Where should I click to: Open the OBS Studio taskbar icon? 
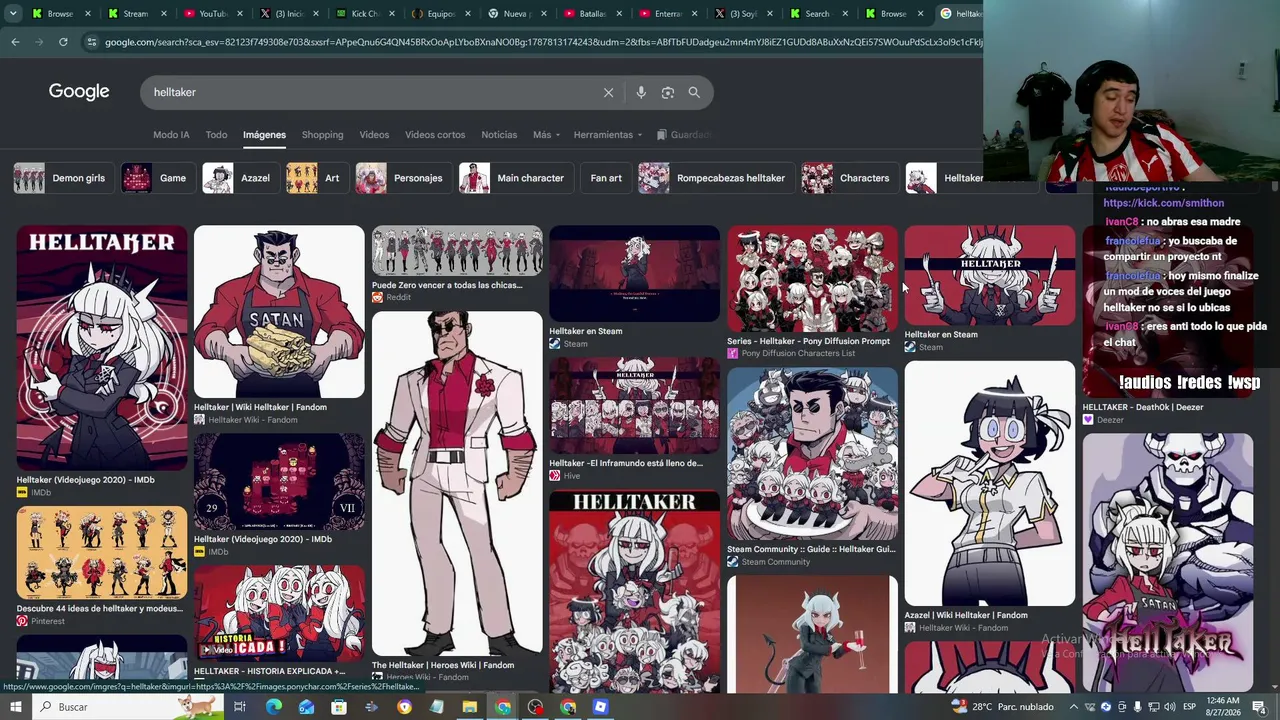[536, 707]
